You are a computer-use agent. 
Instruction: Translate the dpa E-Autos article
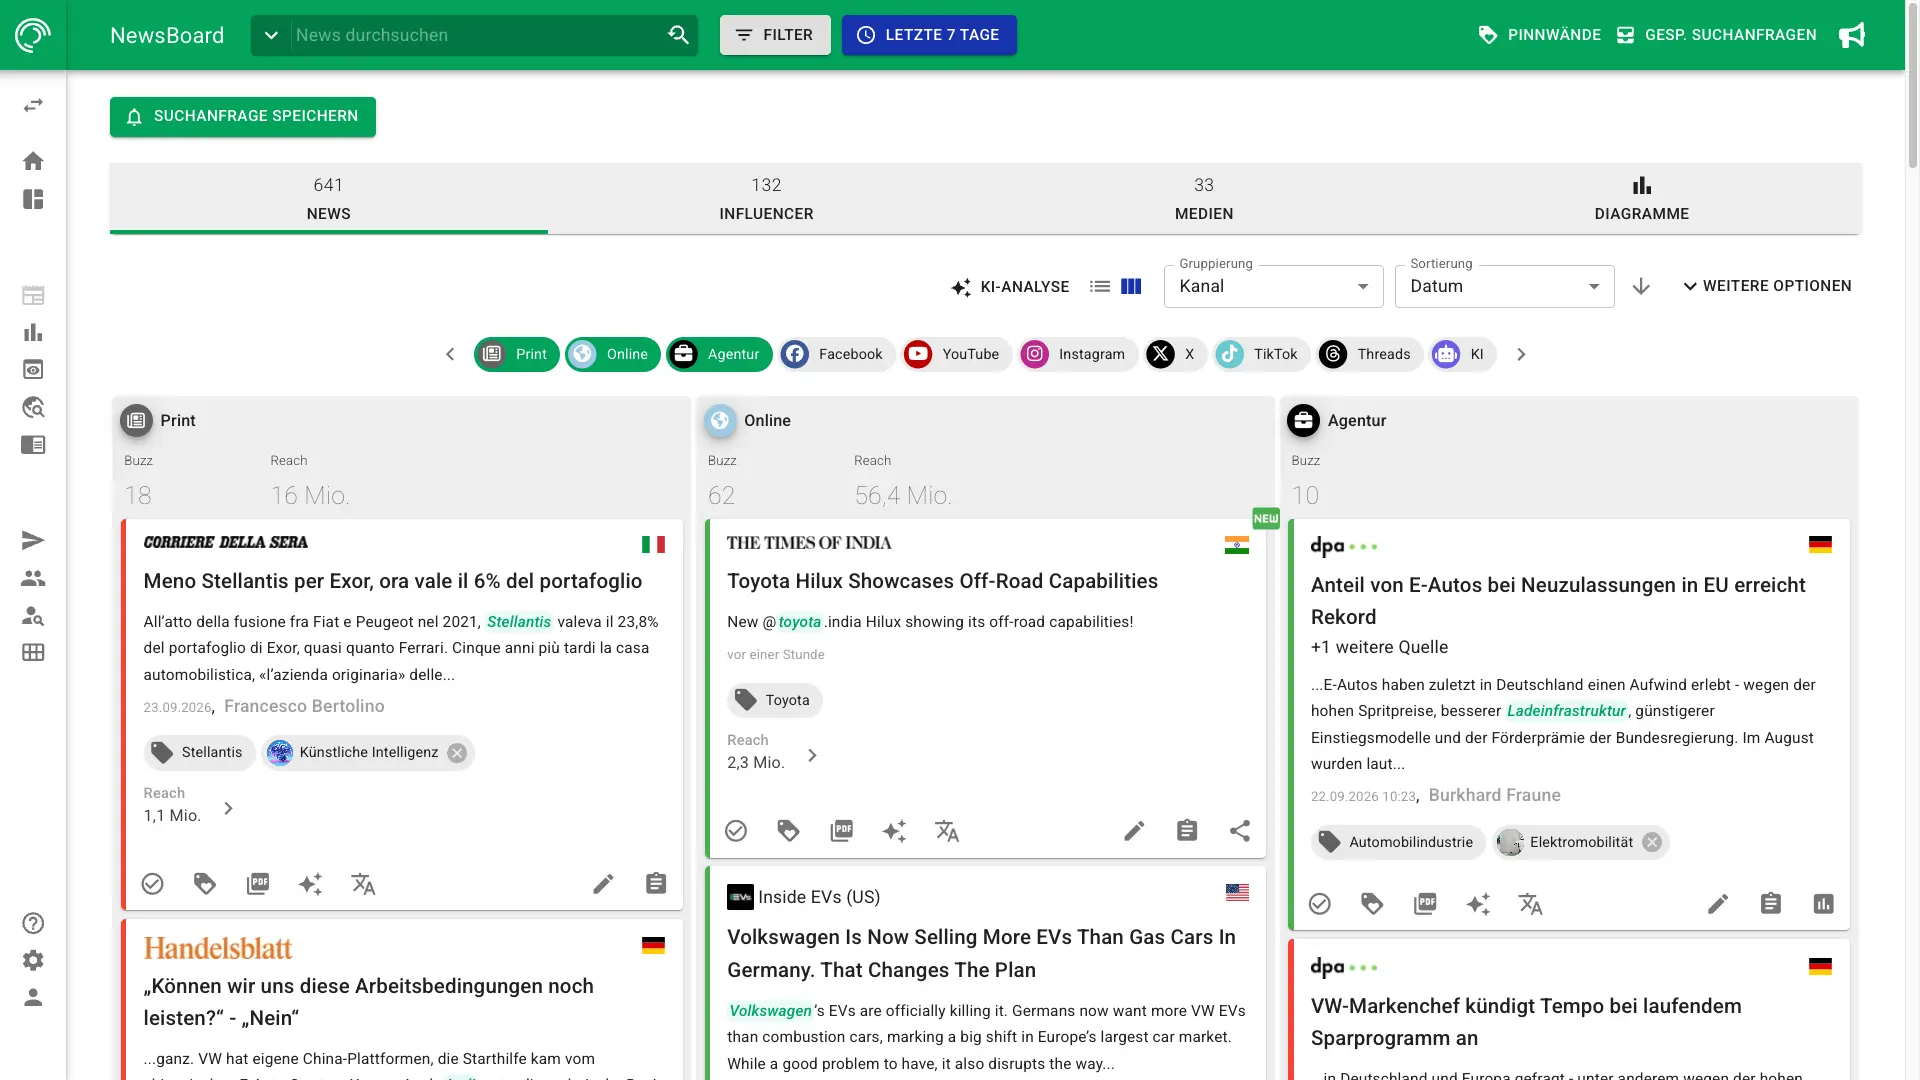click(1531, 904)
